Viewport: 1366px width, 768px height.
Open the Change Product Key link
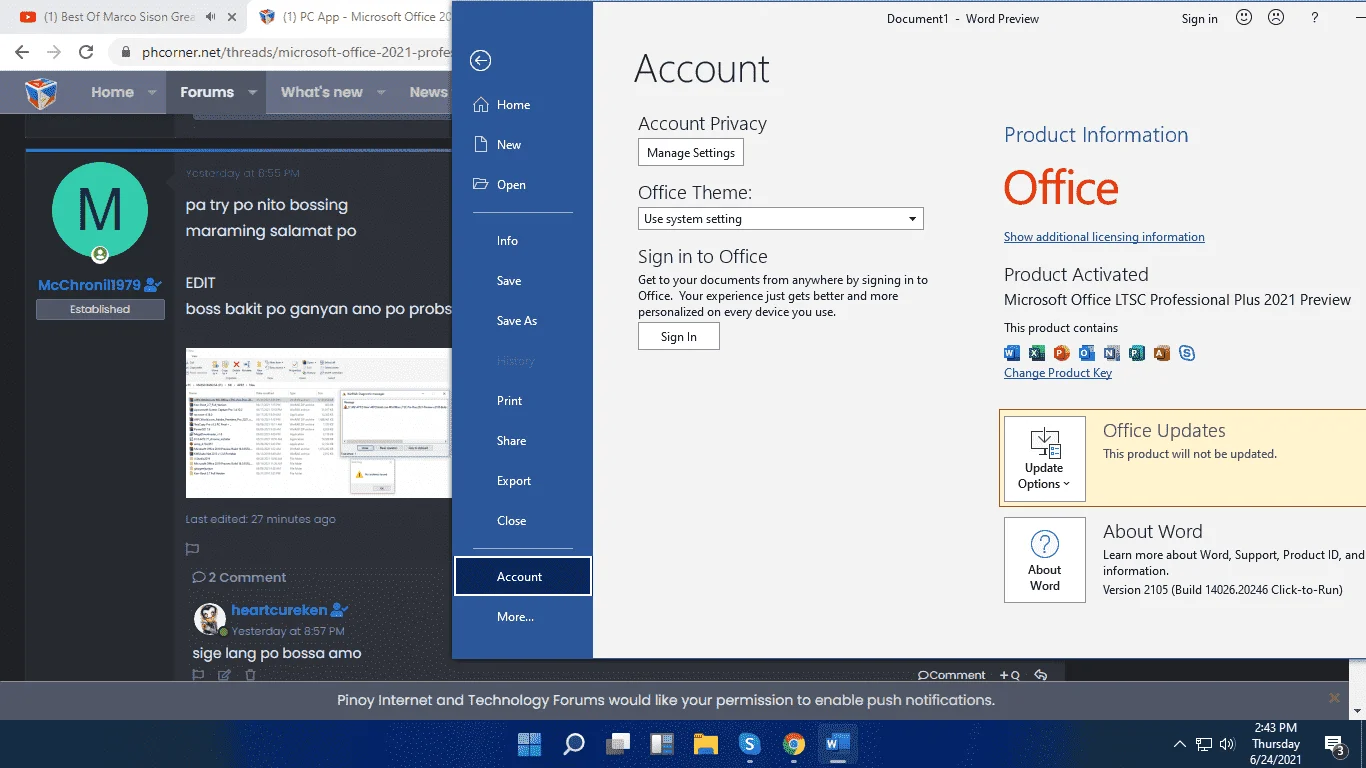point(1058,373)
